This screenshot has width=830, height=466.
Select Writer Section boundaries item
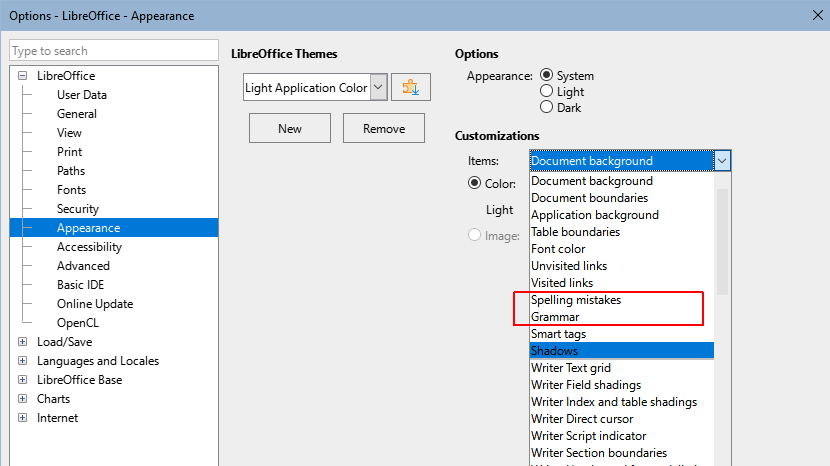622,452
